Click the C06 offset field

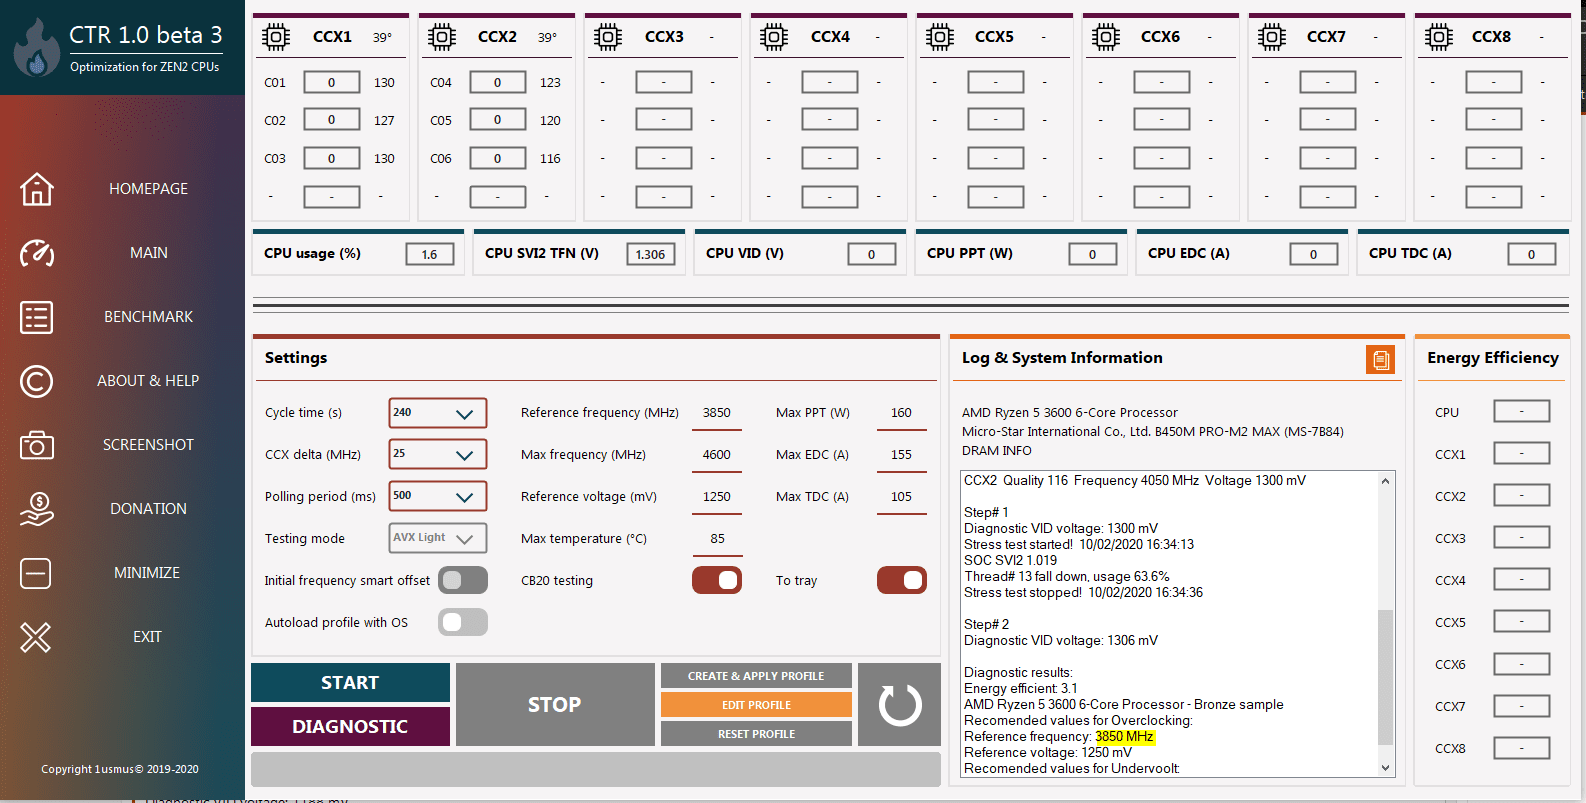(498, 158)
